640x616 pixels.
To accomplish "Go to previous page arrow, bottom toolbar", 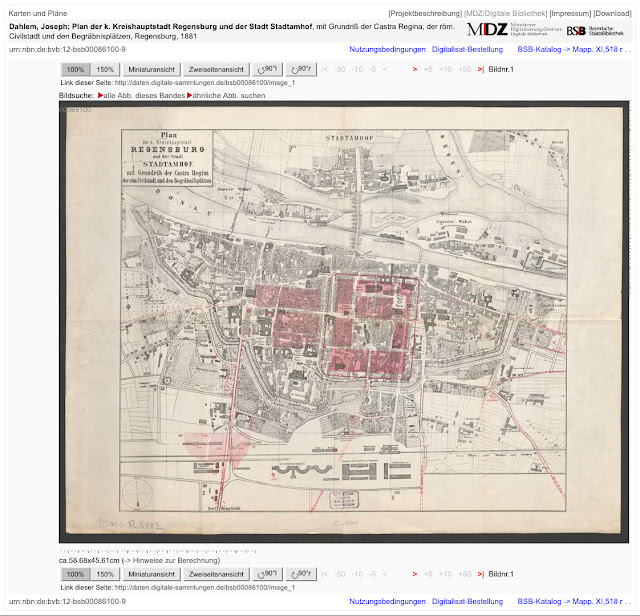I will 384,574.
